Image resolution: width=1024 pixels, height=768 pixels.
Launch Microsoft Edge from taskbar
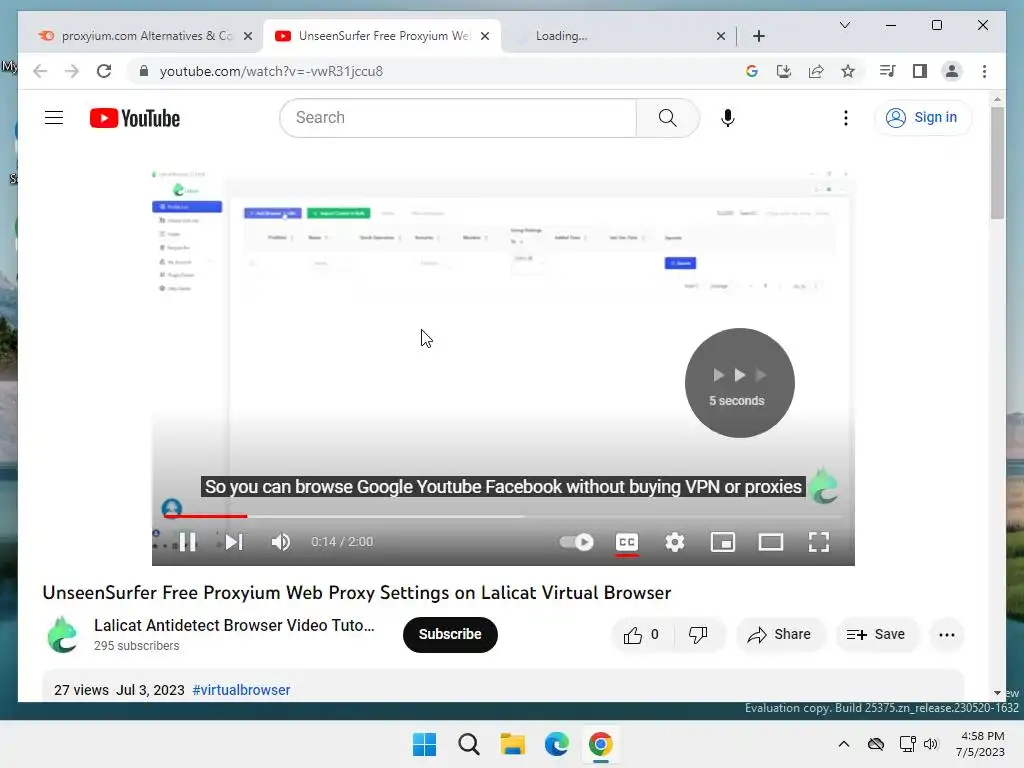point(556,744)
